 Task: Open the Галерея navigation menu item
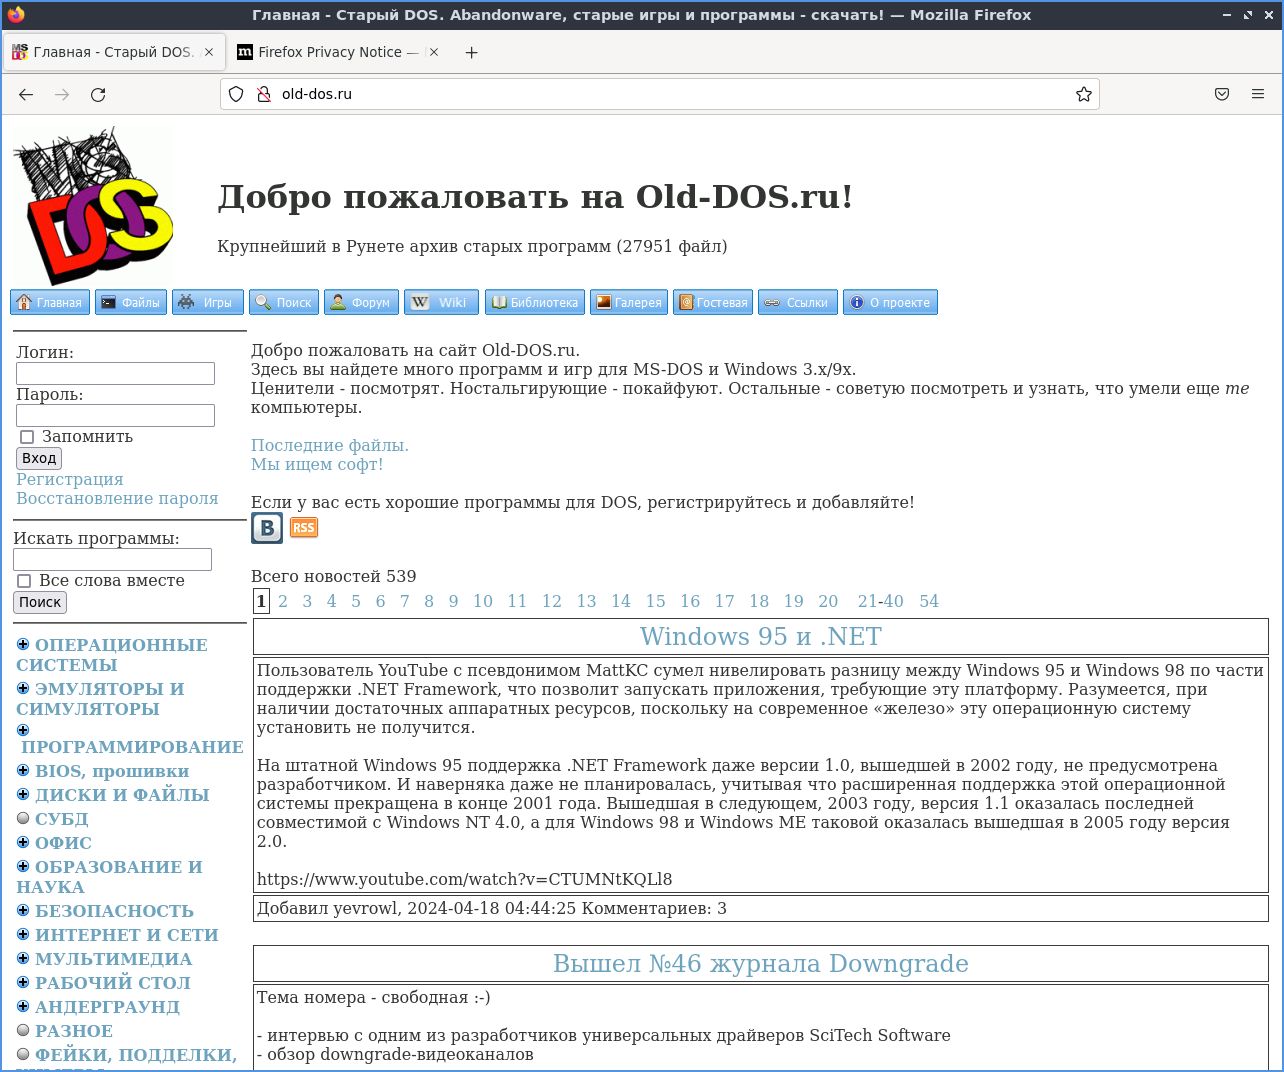(x=629, y=302)
